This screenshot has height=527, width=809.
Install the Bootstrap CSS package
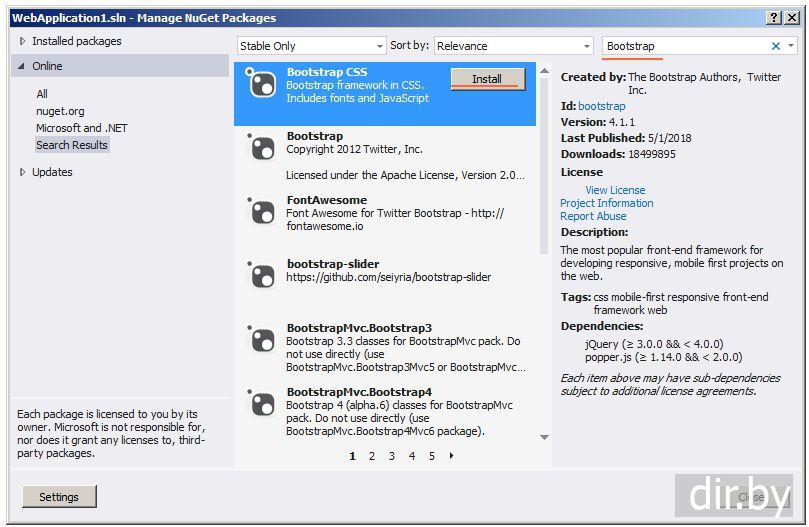coord(487,79)
